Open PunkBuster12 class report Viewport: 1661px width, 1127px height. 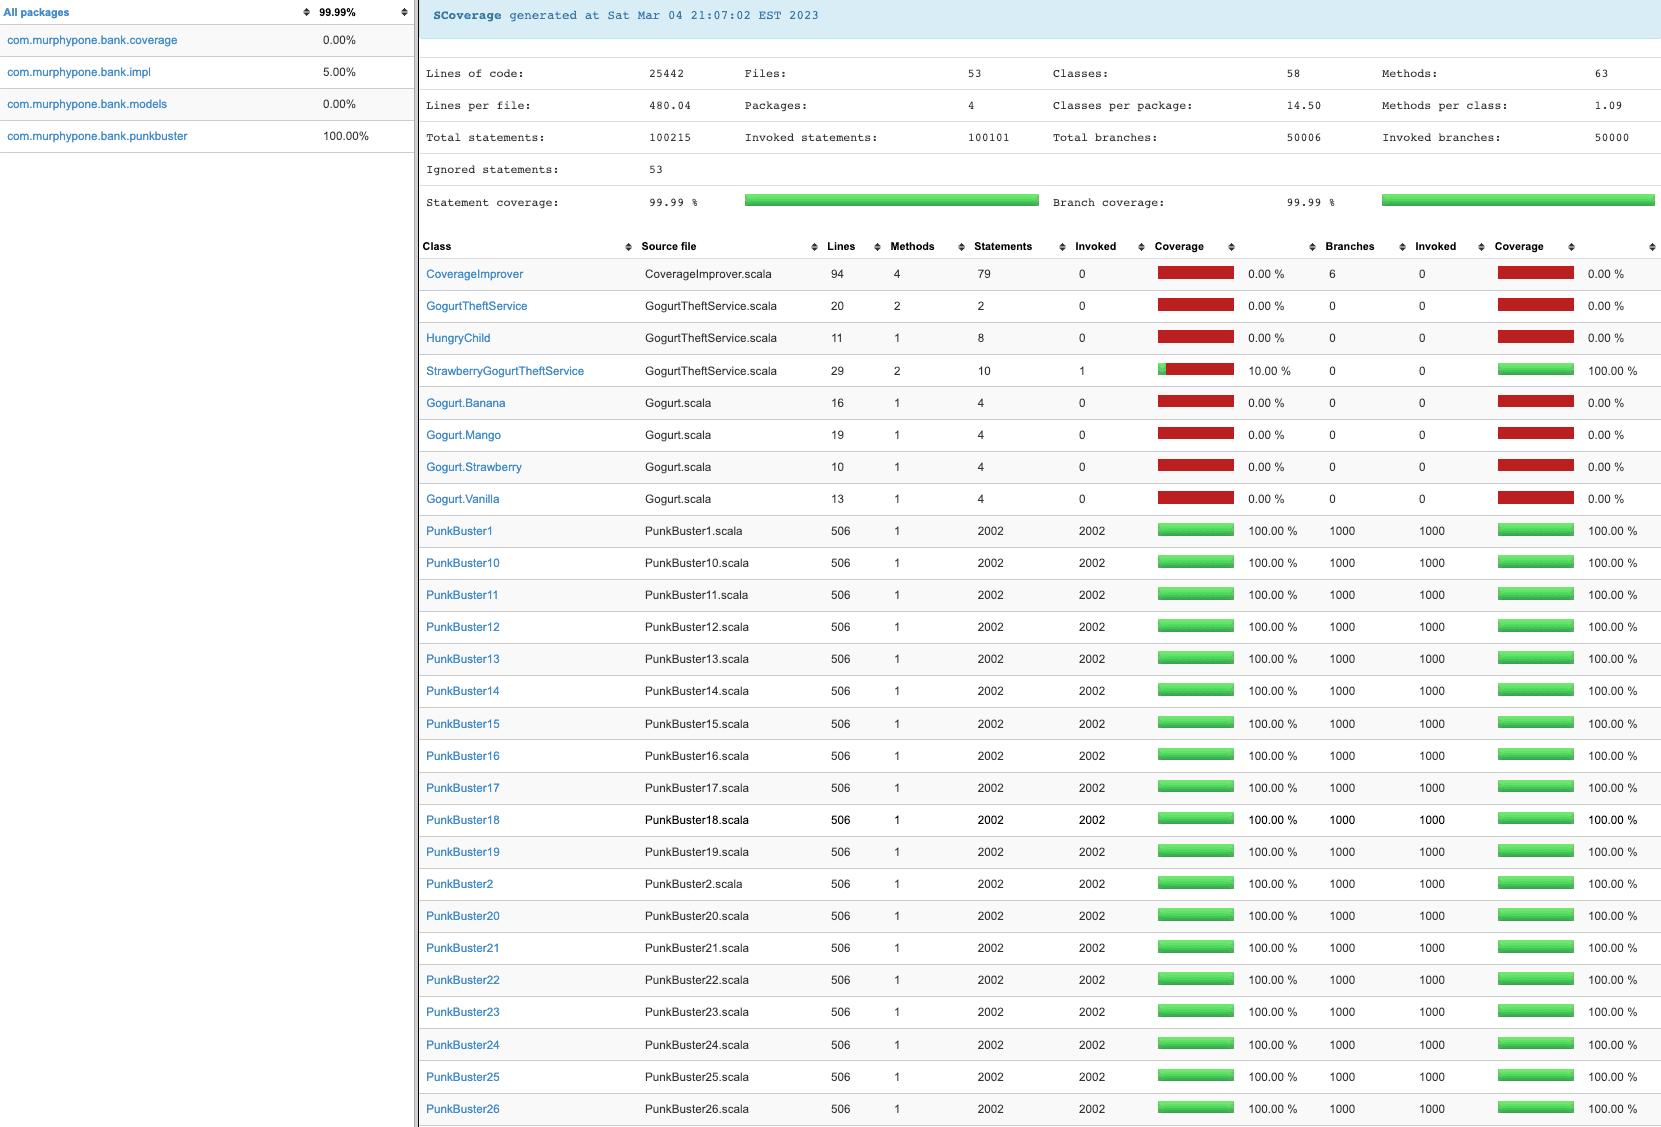tap(463, 627)
